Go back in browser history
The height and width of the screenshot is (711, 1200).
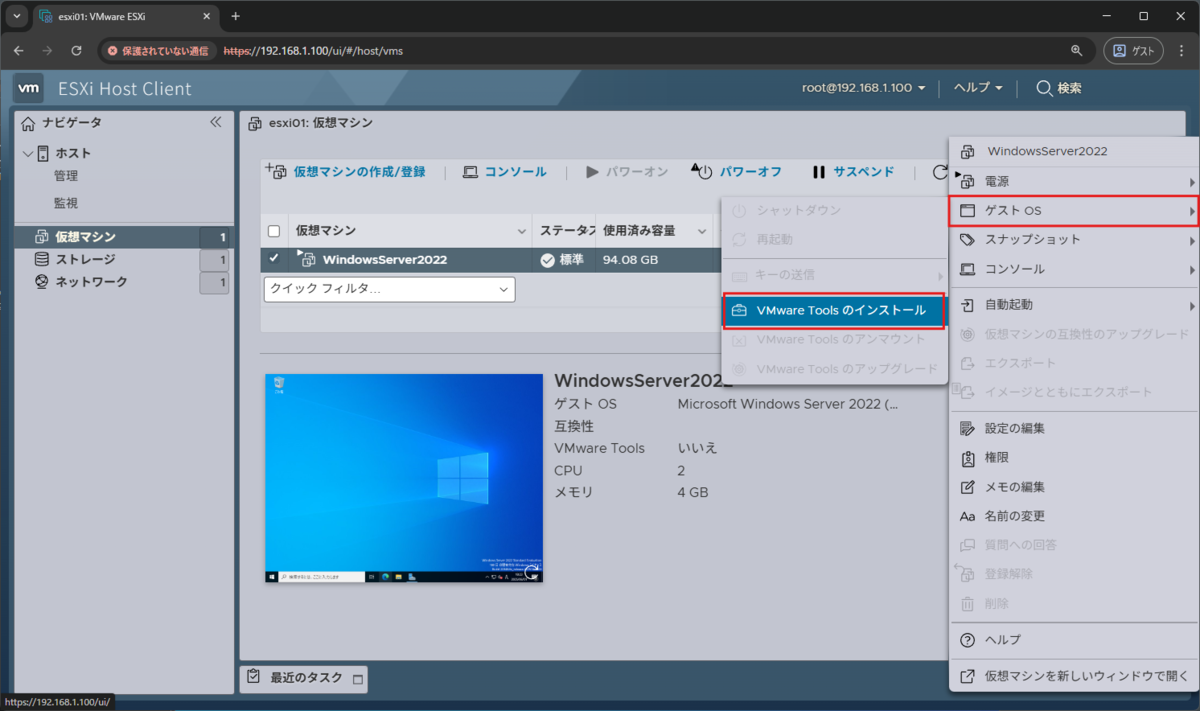point(18,50)
